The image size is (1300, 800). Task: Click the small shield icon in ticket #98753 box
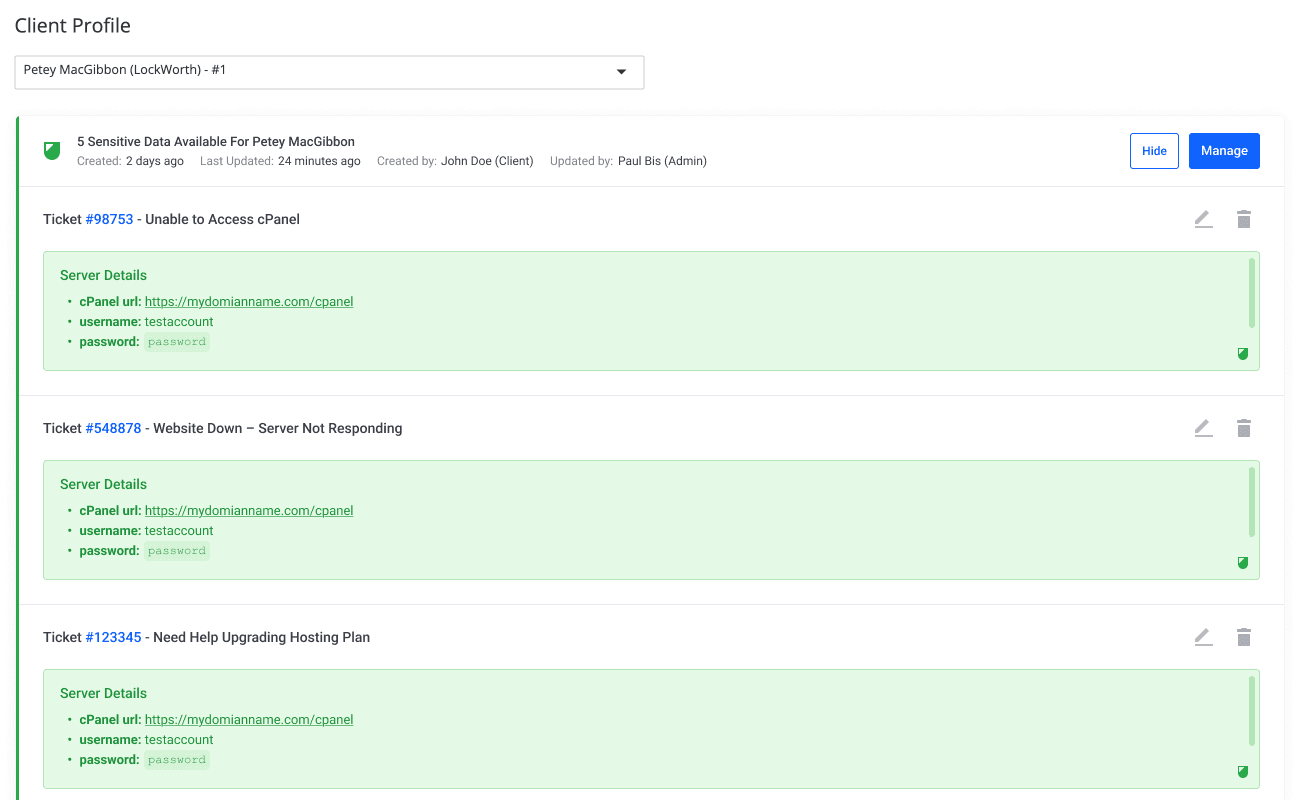point(1243,354)
